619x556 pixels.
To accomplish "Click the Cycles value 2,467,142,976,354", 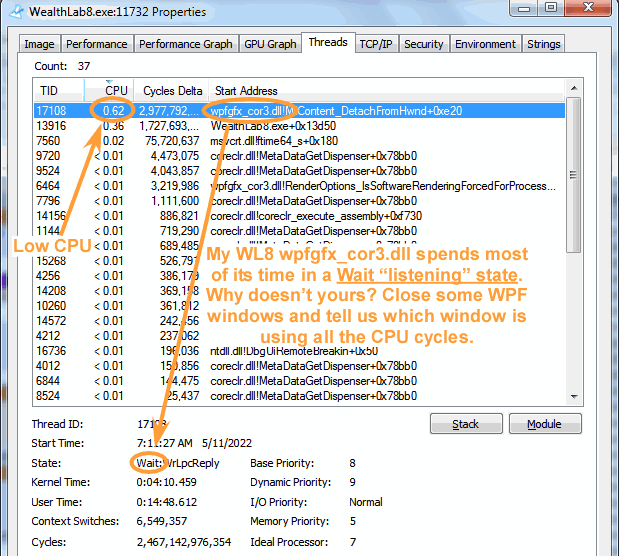I will tap(184, 542).
